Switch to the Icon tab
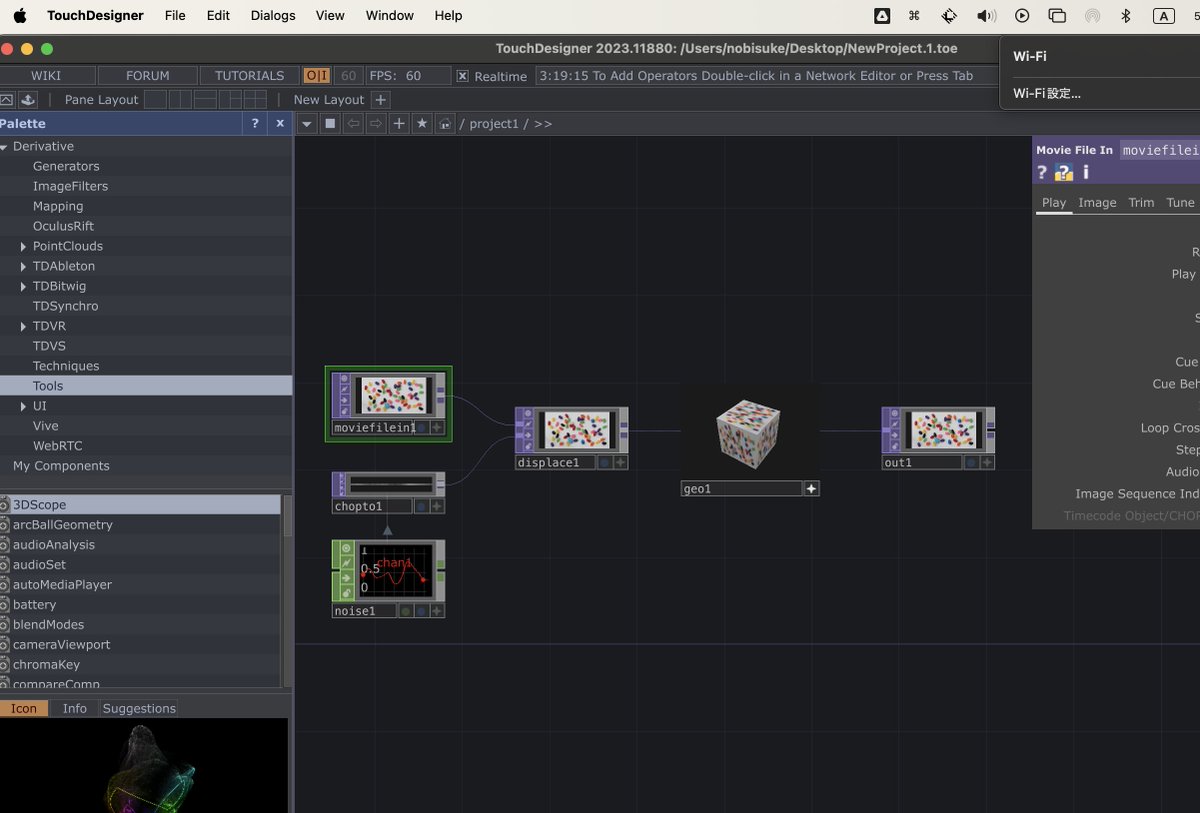 point(24,708)
